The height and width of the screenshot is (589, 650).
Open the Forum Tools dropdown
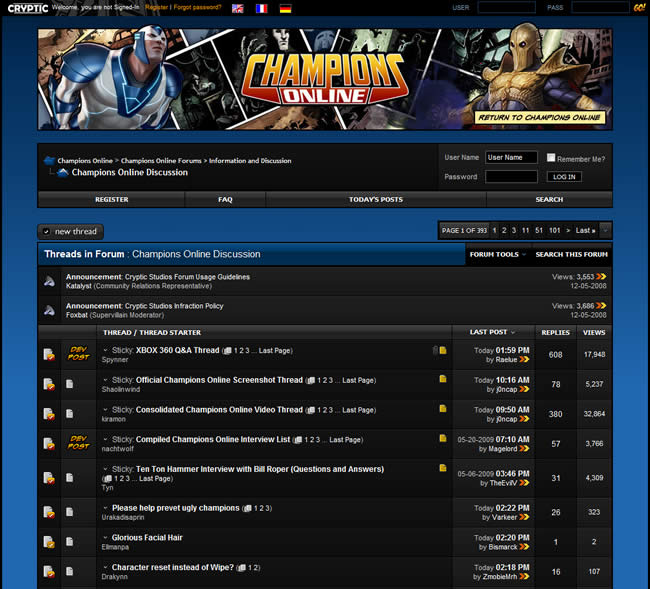[x=498, y=255]
